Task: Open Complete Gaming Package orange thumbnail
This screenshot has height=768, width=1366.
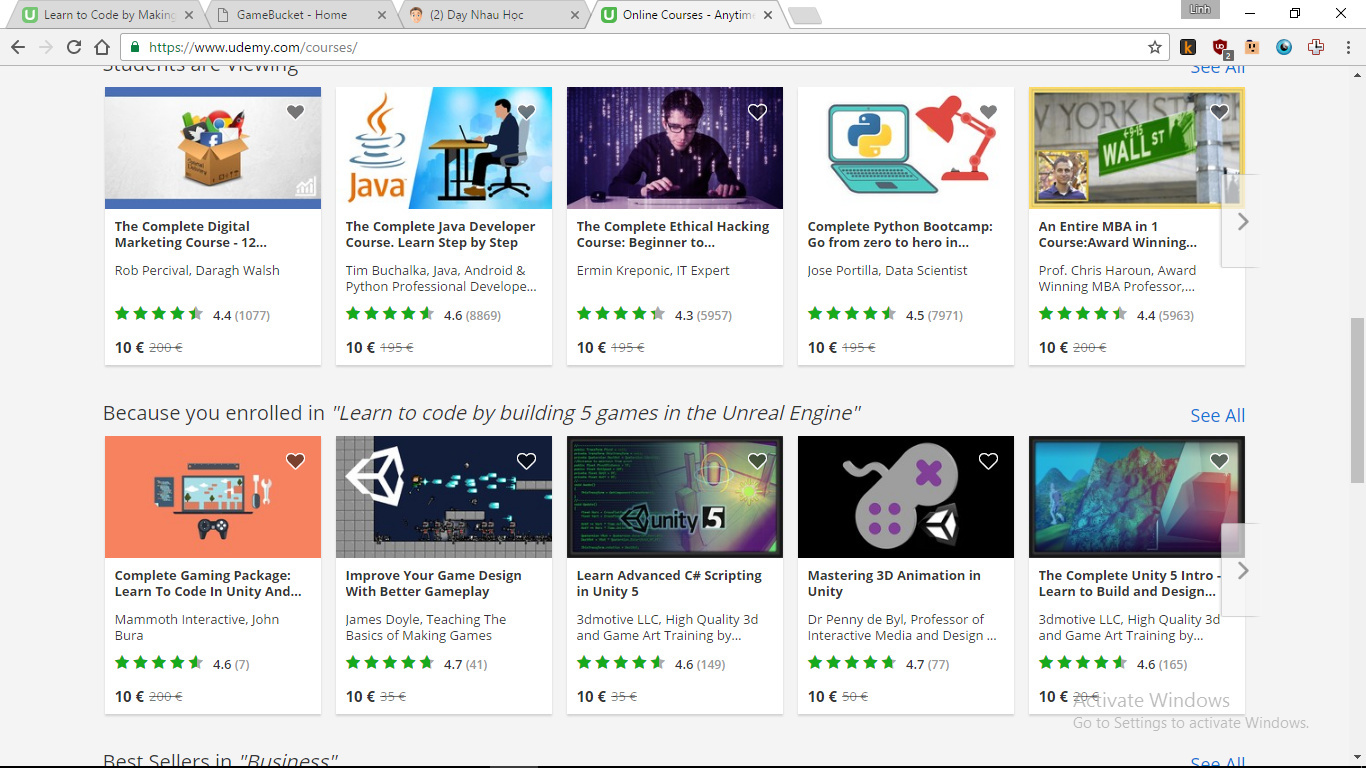Action: (x=213, y=497)
